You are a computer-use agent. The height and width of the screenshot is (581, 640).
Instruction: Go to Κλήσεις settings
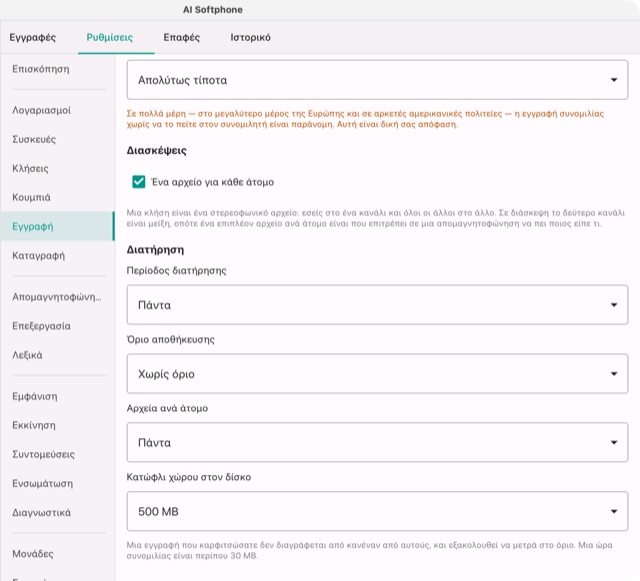pyautogui.click(x=57, y=168)
